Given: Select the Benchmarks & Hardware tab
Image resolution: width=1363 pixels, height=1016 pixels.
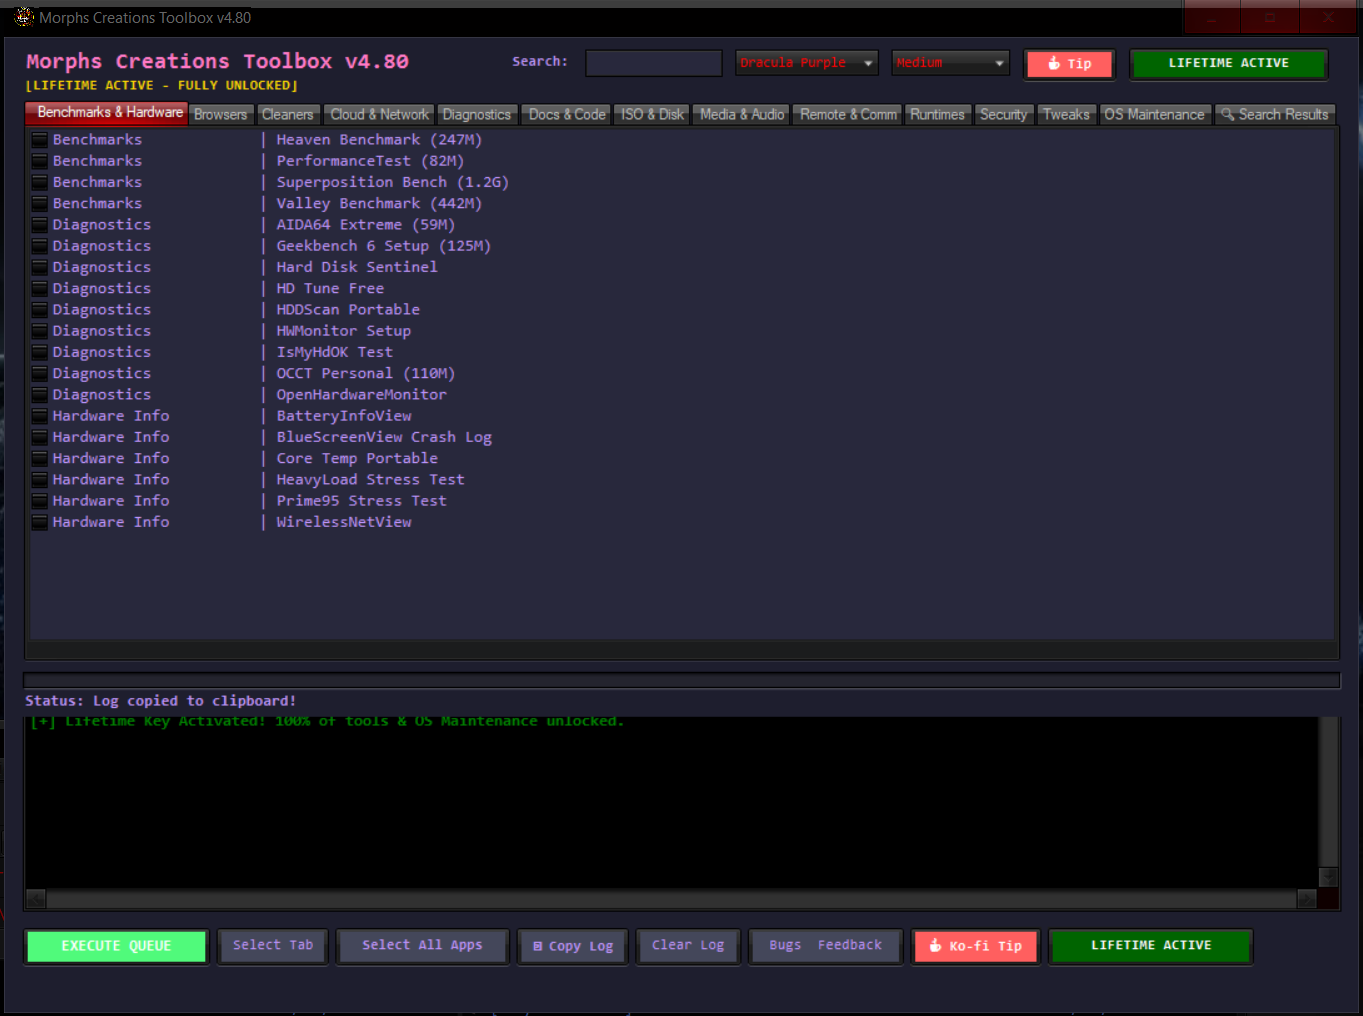Looking at the screenshot, I should (x=106, y=113).
